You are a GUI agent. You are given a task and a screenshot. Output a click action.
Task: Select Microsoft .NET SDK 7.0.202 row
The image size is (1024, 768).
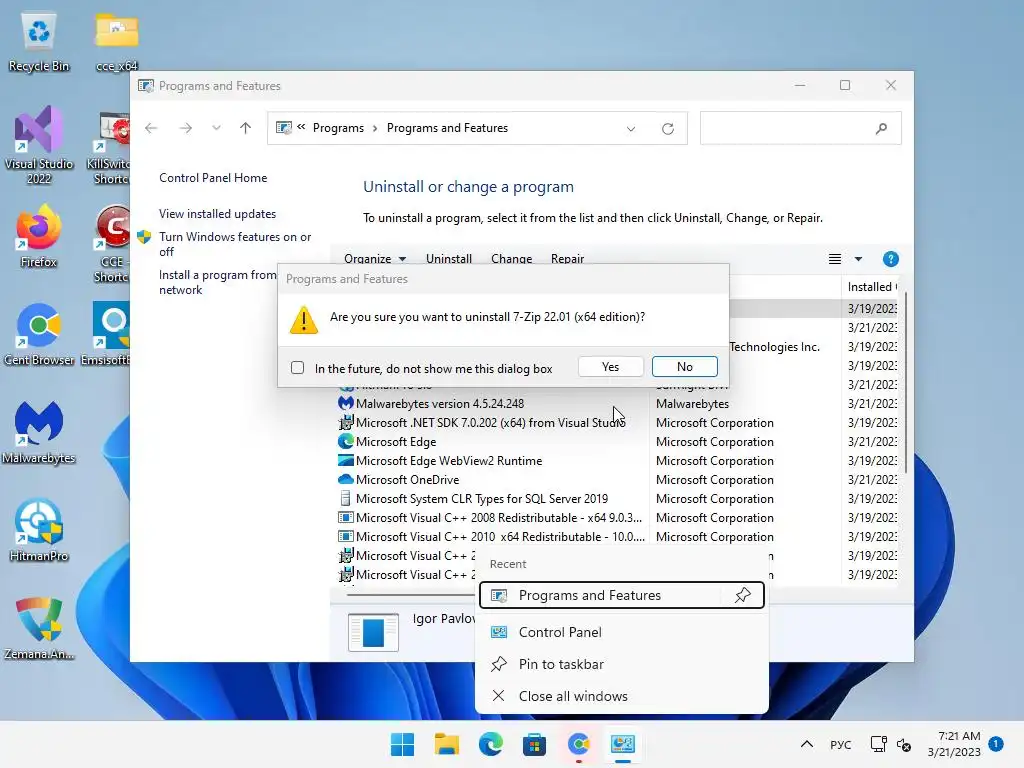[617, 423]
